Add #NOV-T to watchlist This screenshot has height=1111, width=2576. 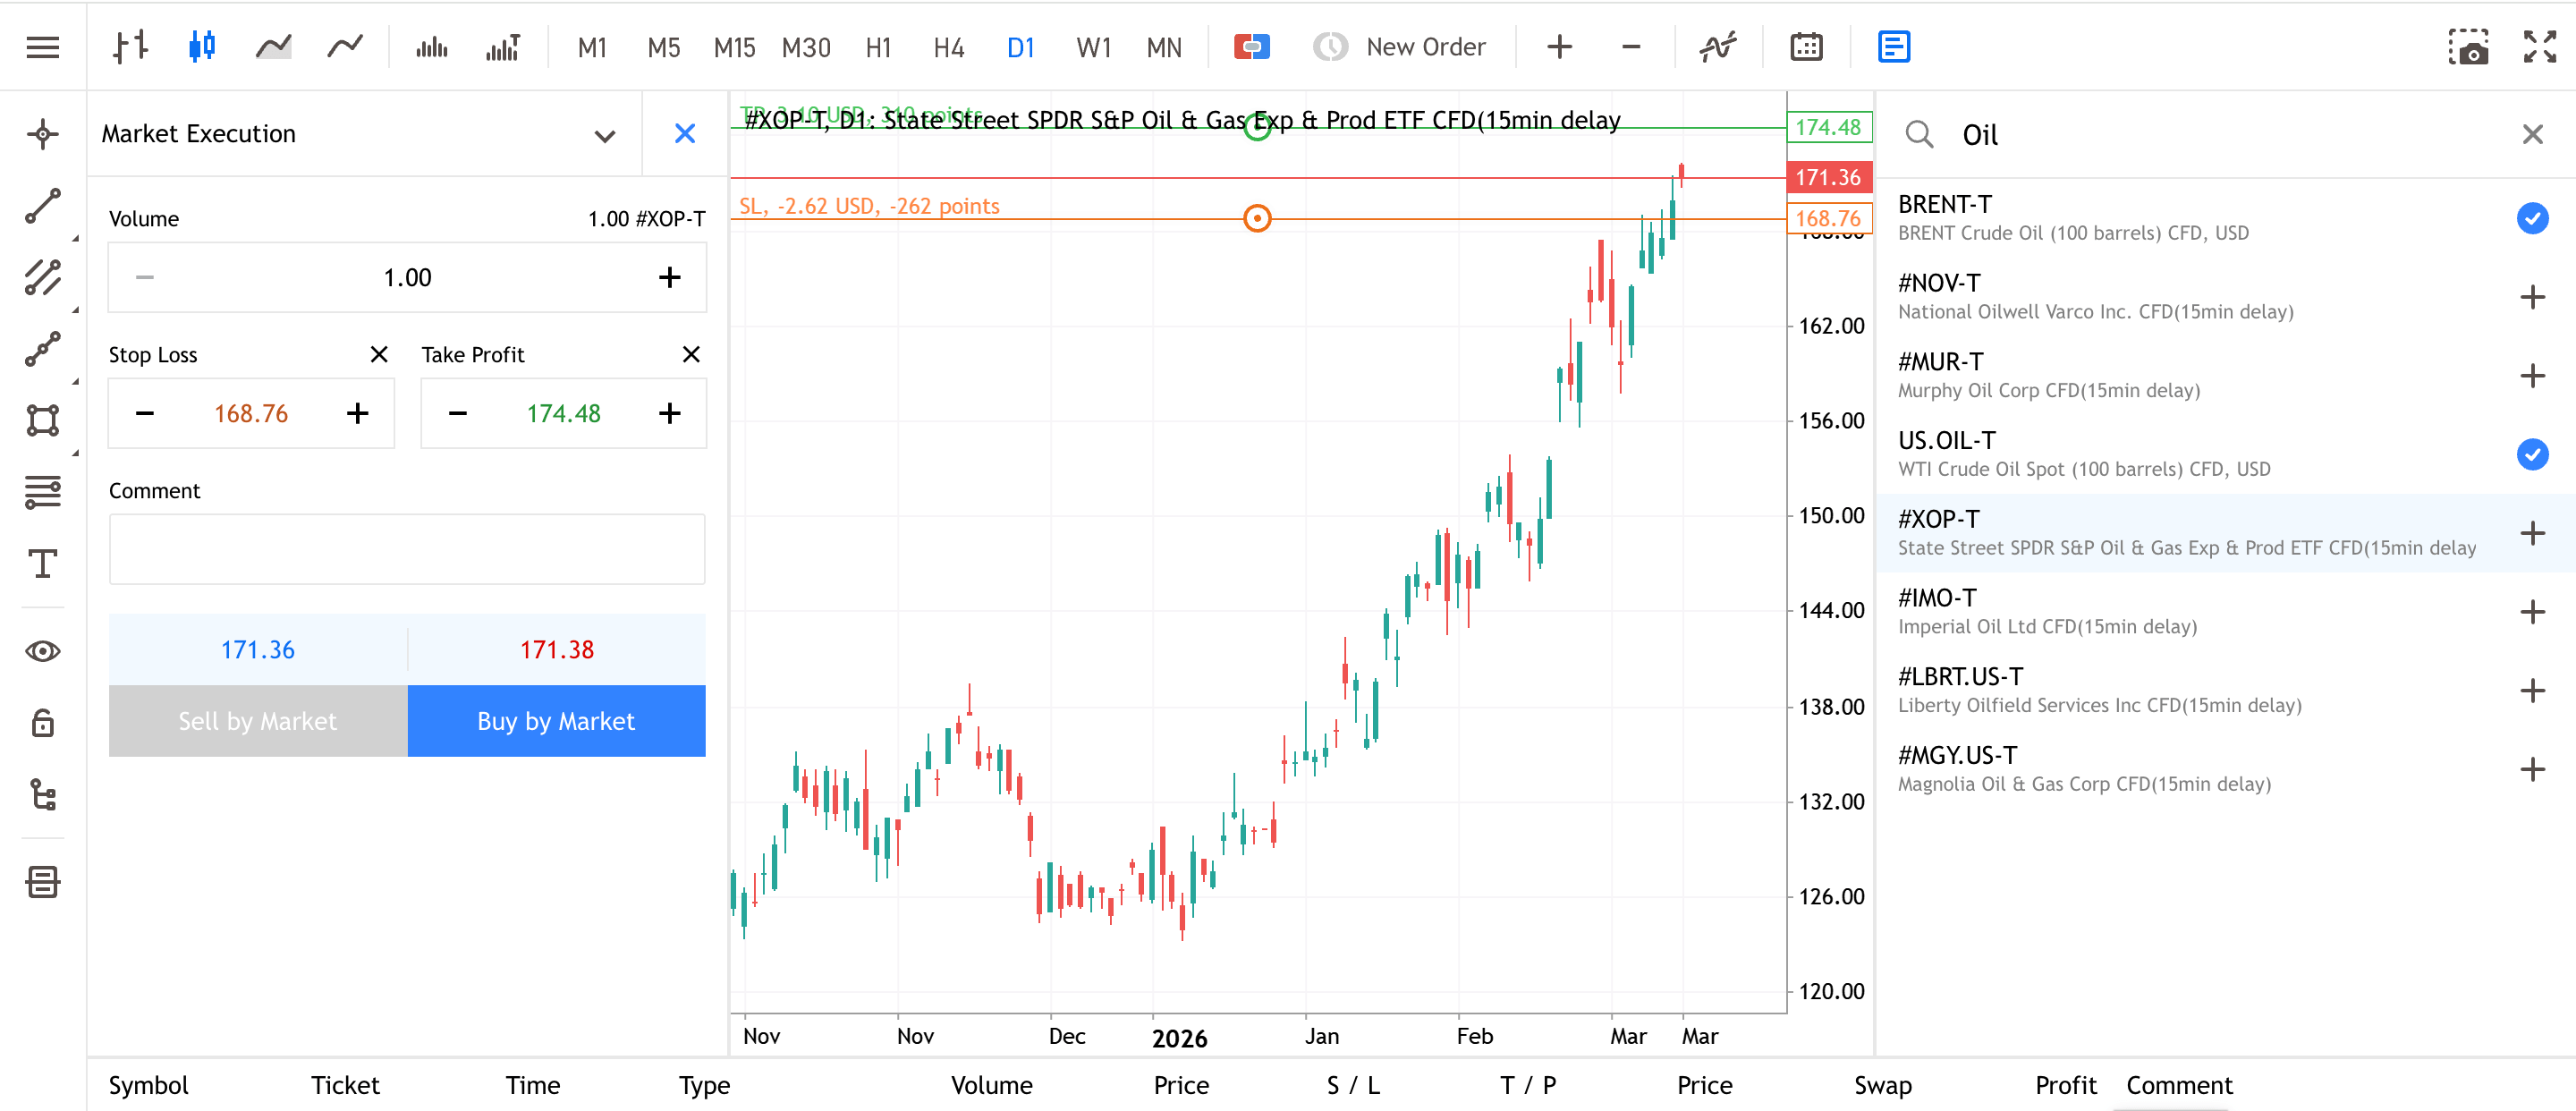coord(2532,297)
